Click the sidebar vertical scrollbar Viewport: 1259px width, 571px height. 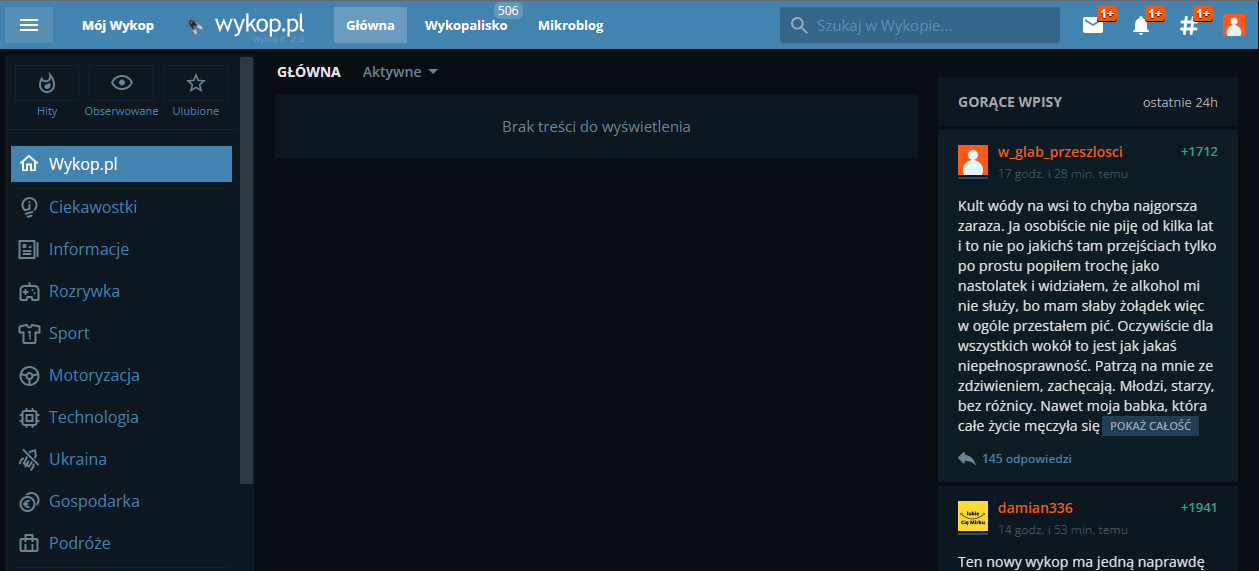[247, 270]
